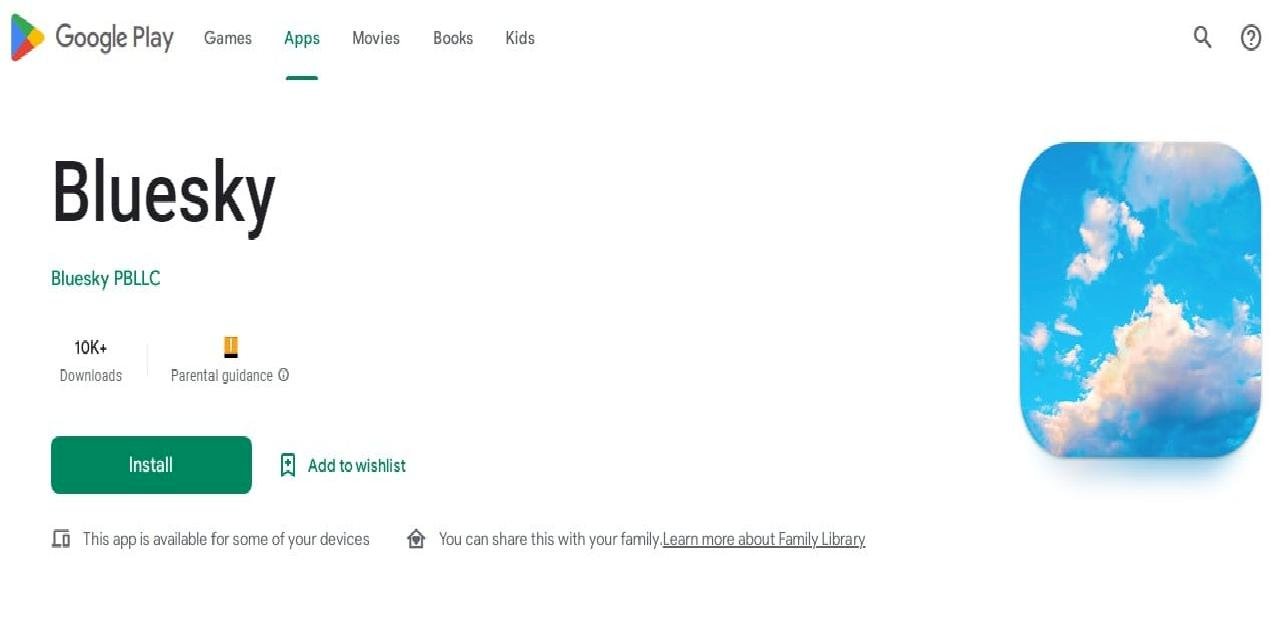1280x640 pixels.
Task: Click the Google Play logo
Action: click(x=92, y=38)
